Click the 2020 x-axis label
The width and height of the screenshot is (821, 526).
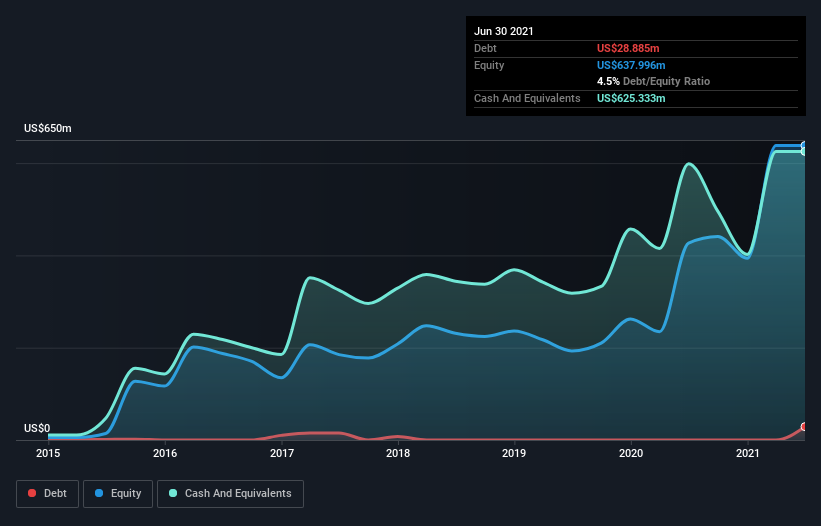pos(631,453)
